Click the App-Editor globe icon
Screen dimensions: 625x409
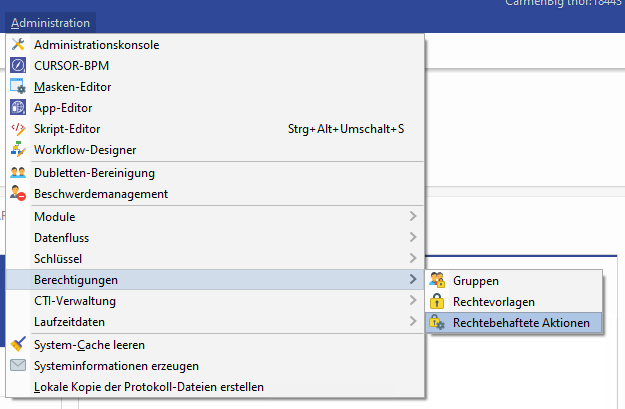[x=17, y=108]
